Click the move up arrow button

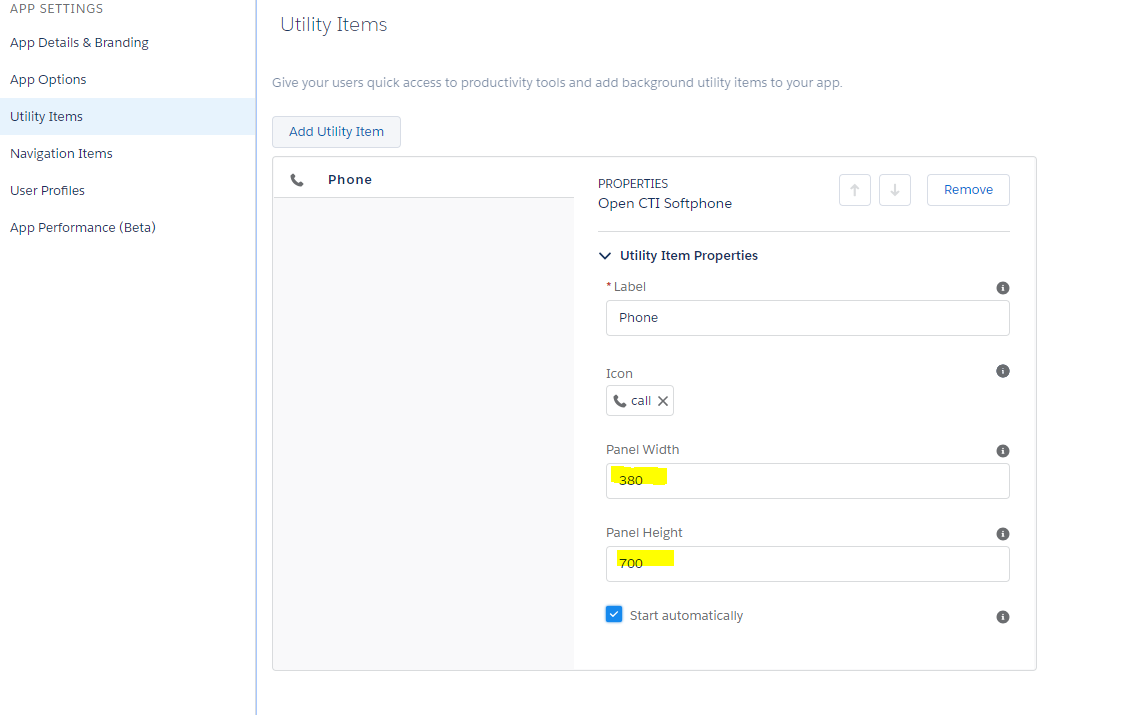(x=854, y=190)
